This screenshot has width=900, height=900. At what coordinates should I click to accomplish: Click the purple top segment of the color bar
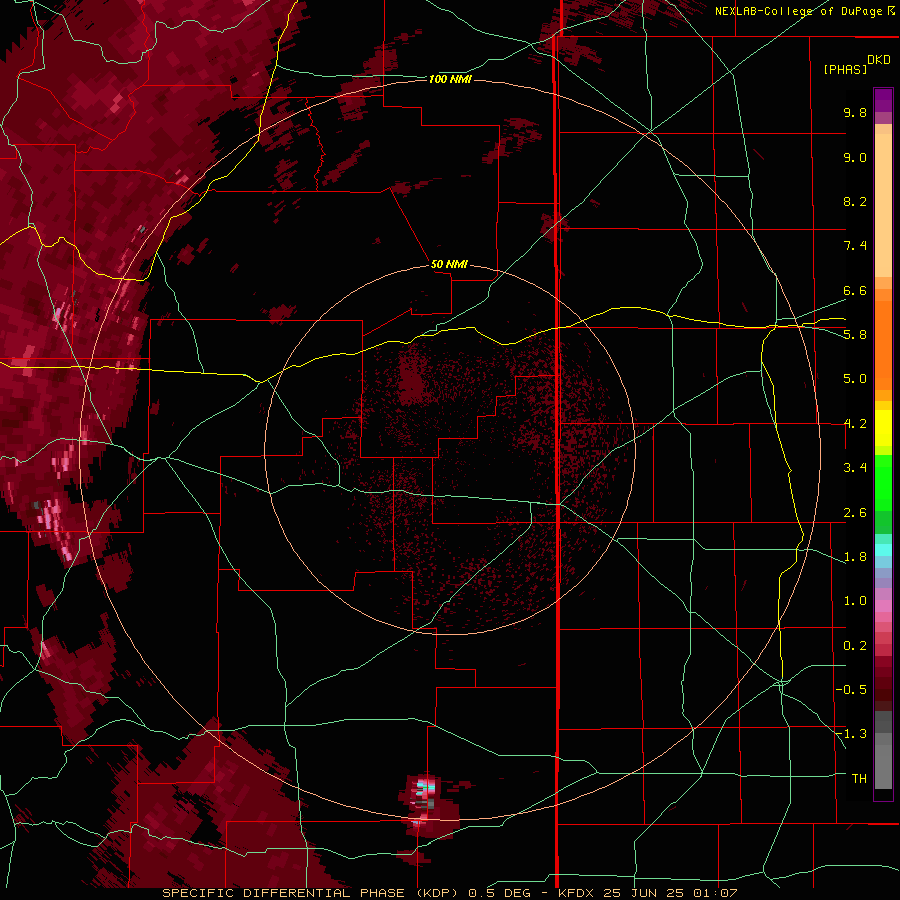coord(883,100)
